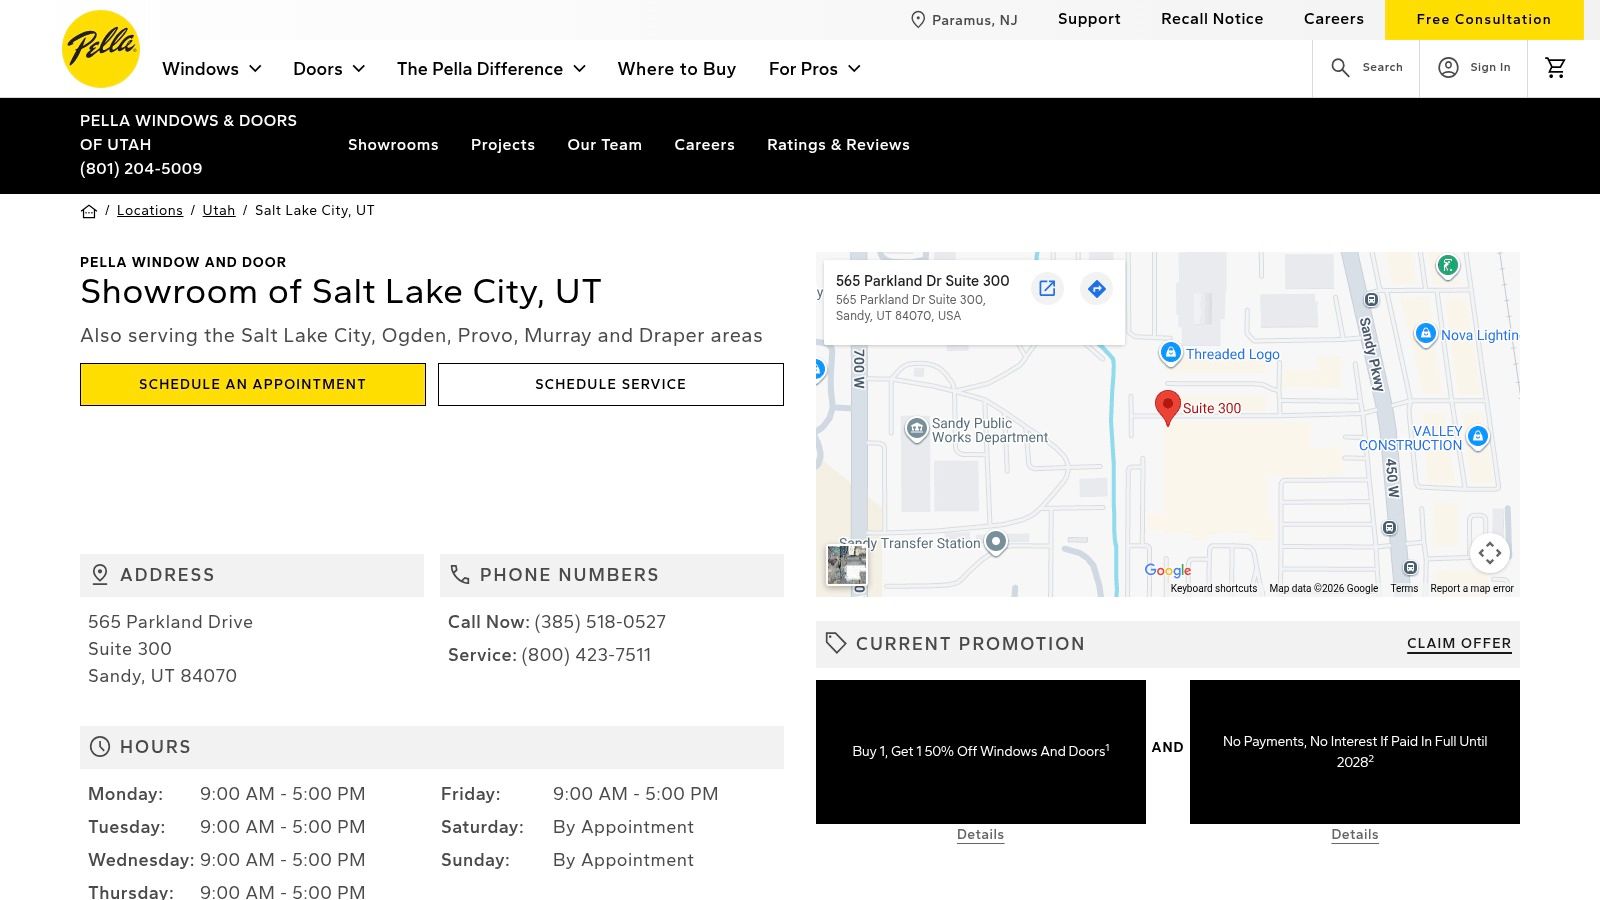This screenshot has height=900, width=1600.
Task: Click the Utah breadcrumb link
Action: (219, 211)
